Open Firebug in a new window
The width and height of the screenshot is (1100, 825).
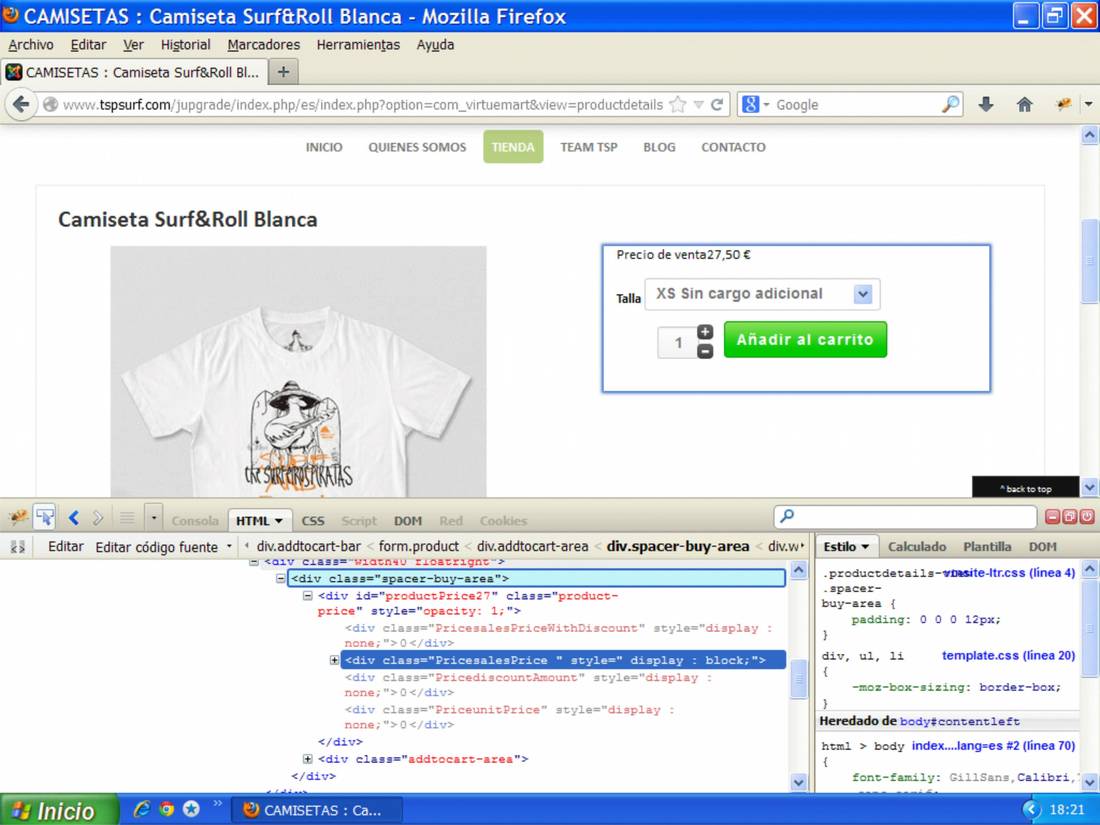(x=1070, y=517)
